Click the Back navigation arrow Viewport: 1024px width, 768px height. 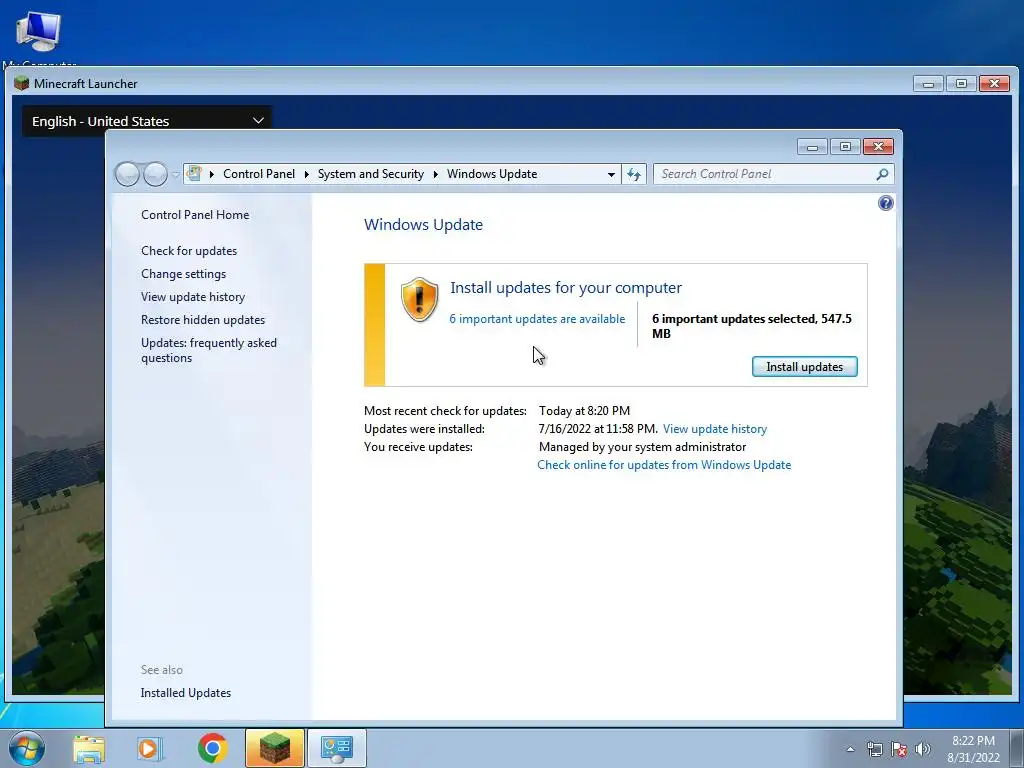tap(127, 174)
